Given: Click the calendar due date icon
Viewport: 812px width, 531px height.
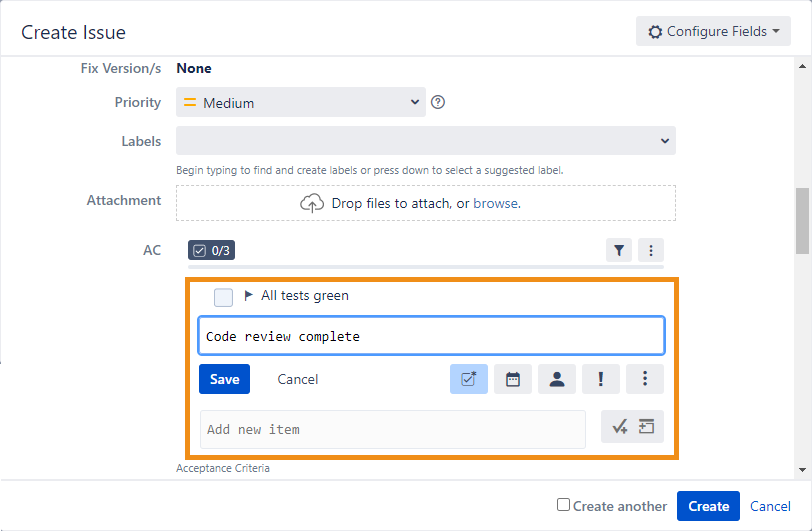Looking at the screenshot, I should (x=513, y=379).
